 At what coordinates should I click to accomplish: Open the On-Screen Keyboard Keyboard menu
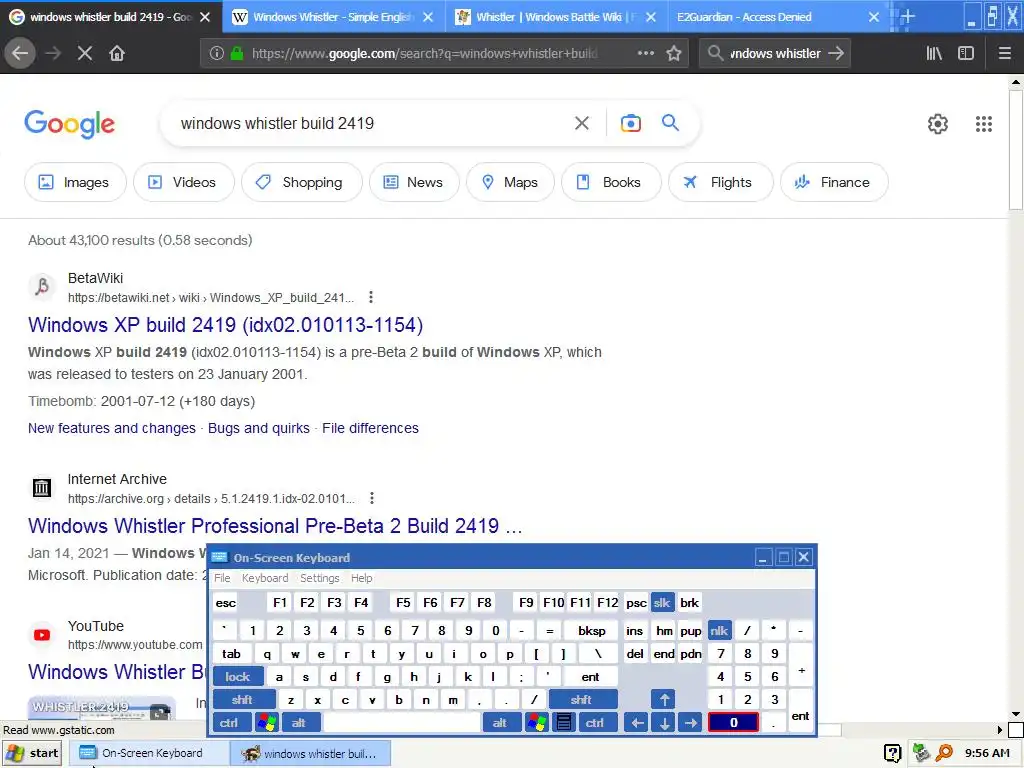pos(265,578)
